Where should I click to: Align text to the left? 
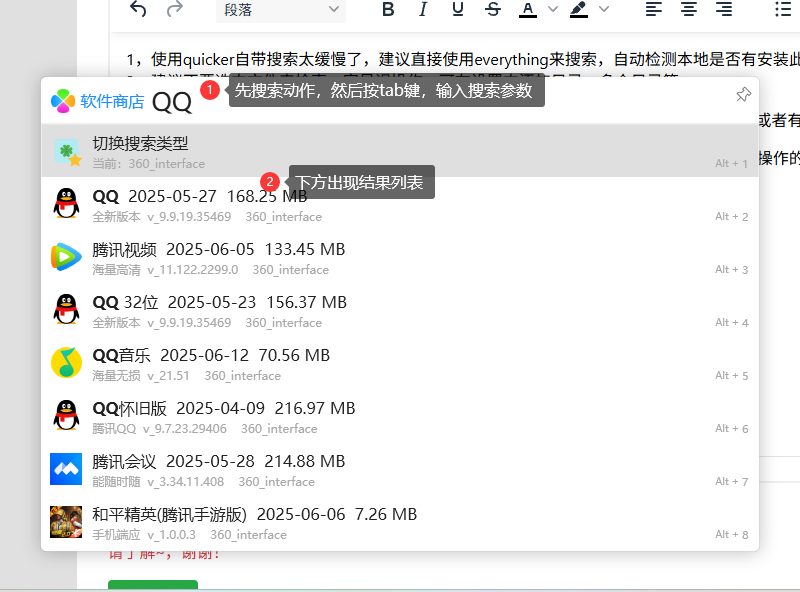pyautogui.click(x=654, y=9)
